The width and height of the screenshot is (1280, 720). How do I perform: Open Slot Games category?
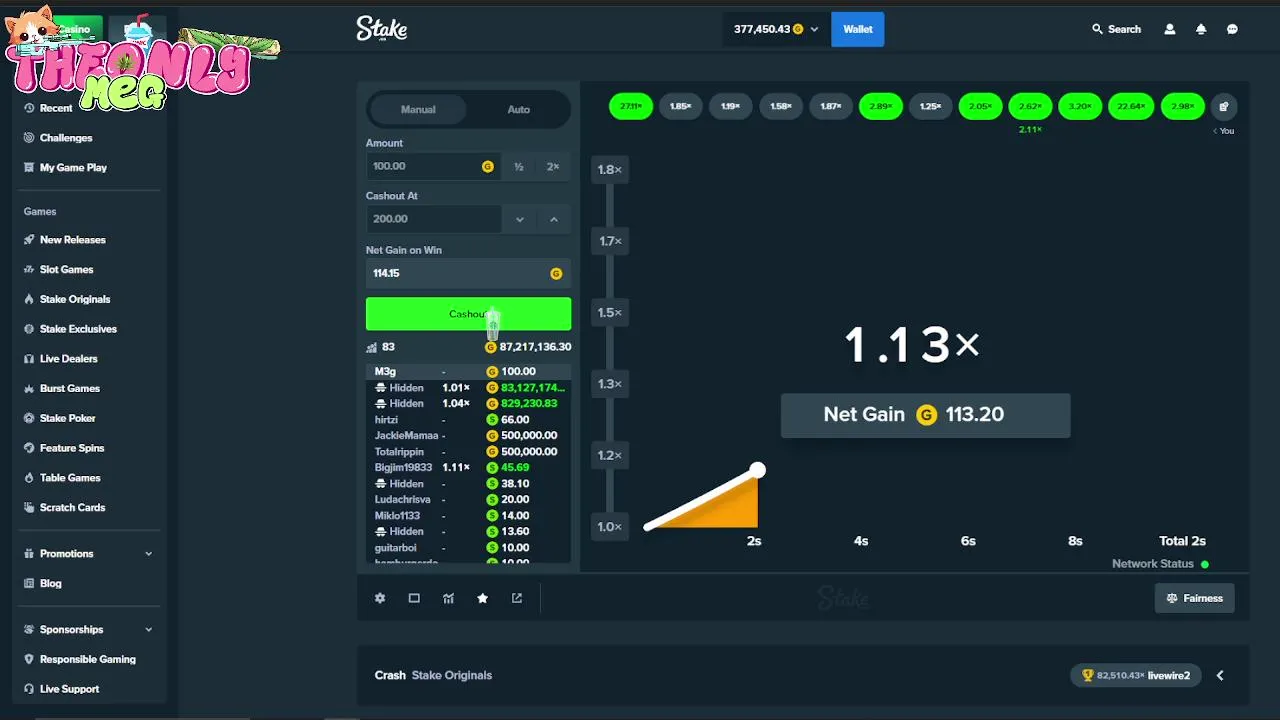click(58, 270)
